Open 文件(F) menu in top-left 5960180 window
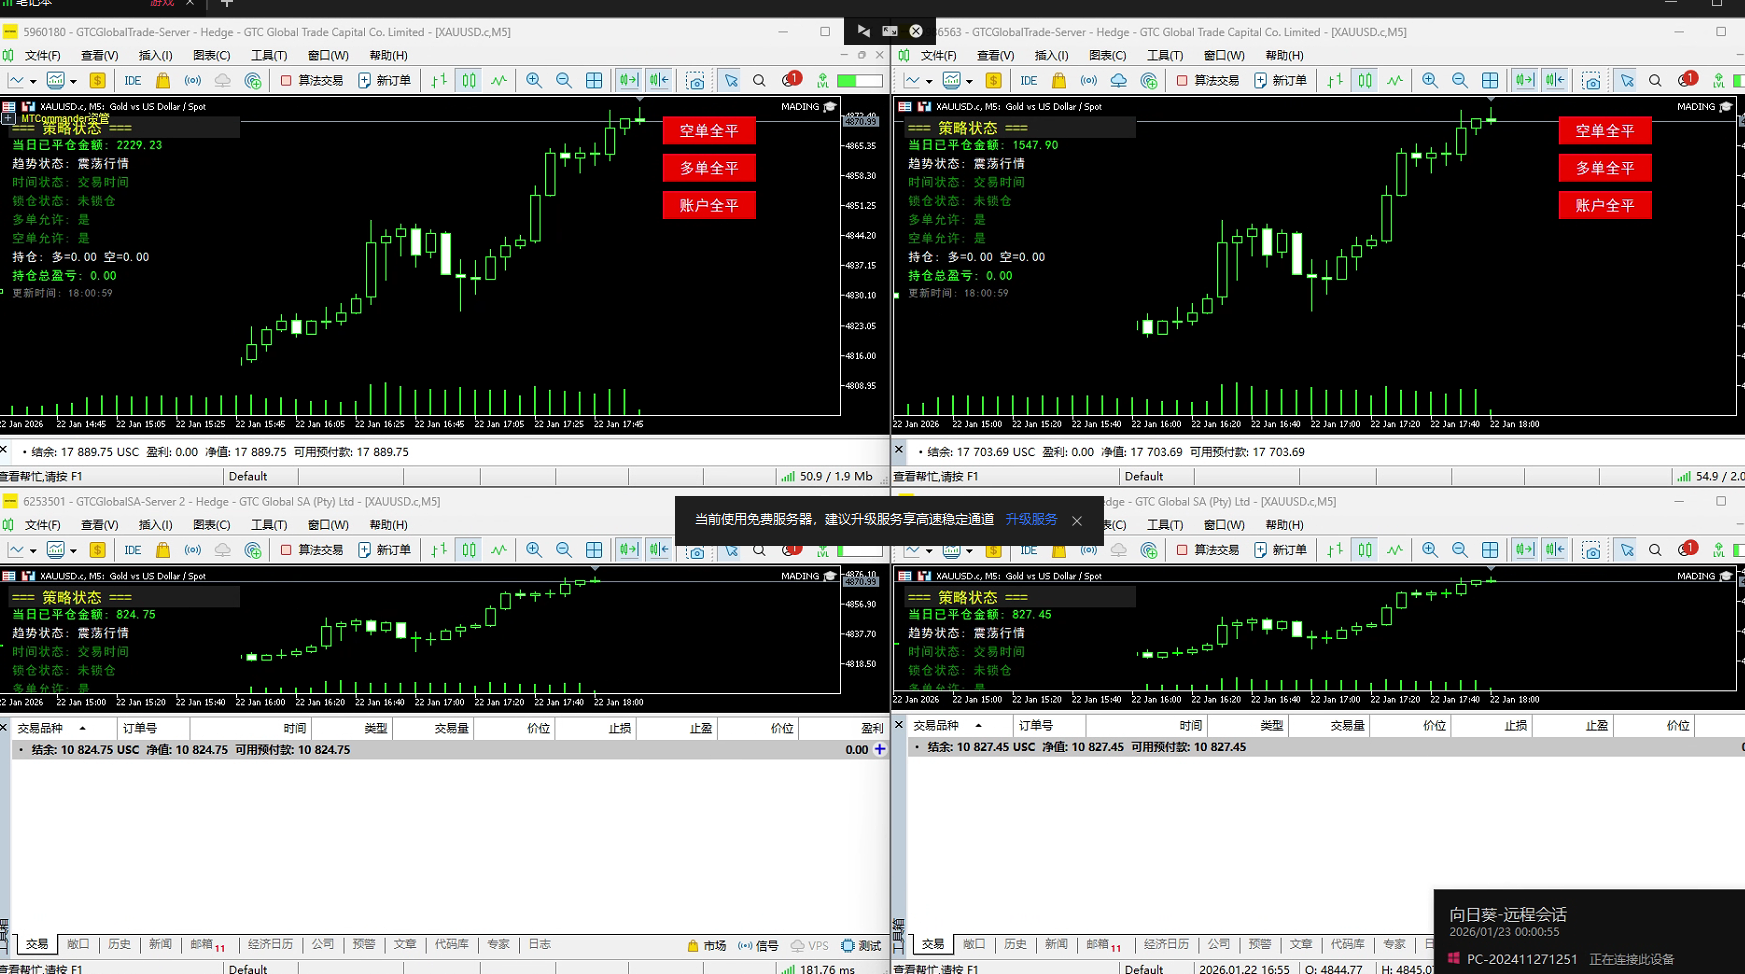The width and height of the screenshot is (1745, 974). pyautogui.click(x=42, y=56)
